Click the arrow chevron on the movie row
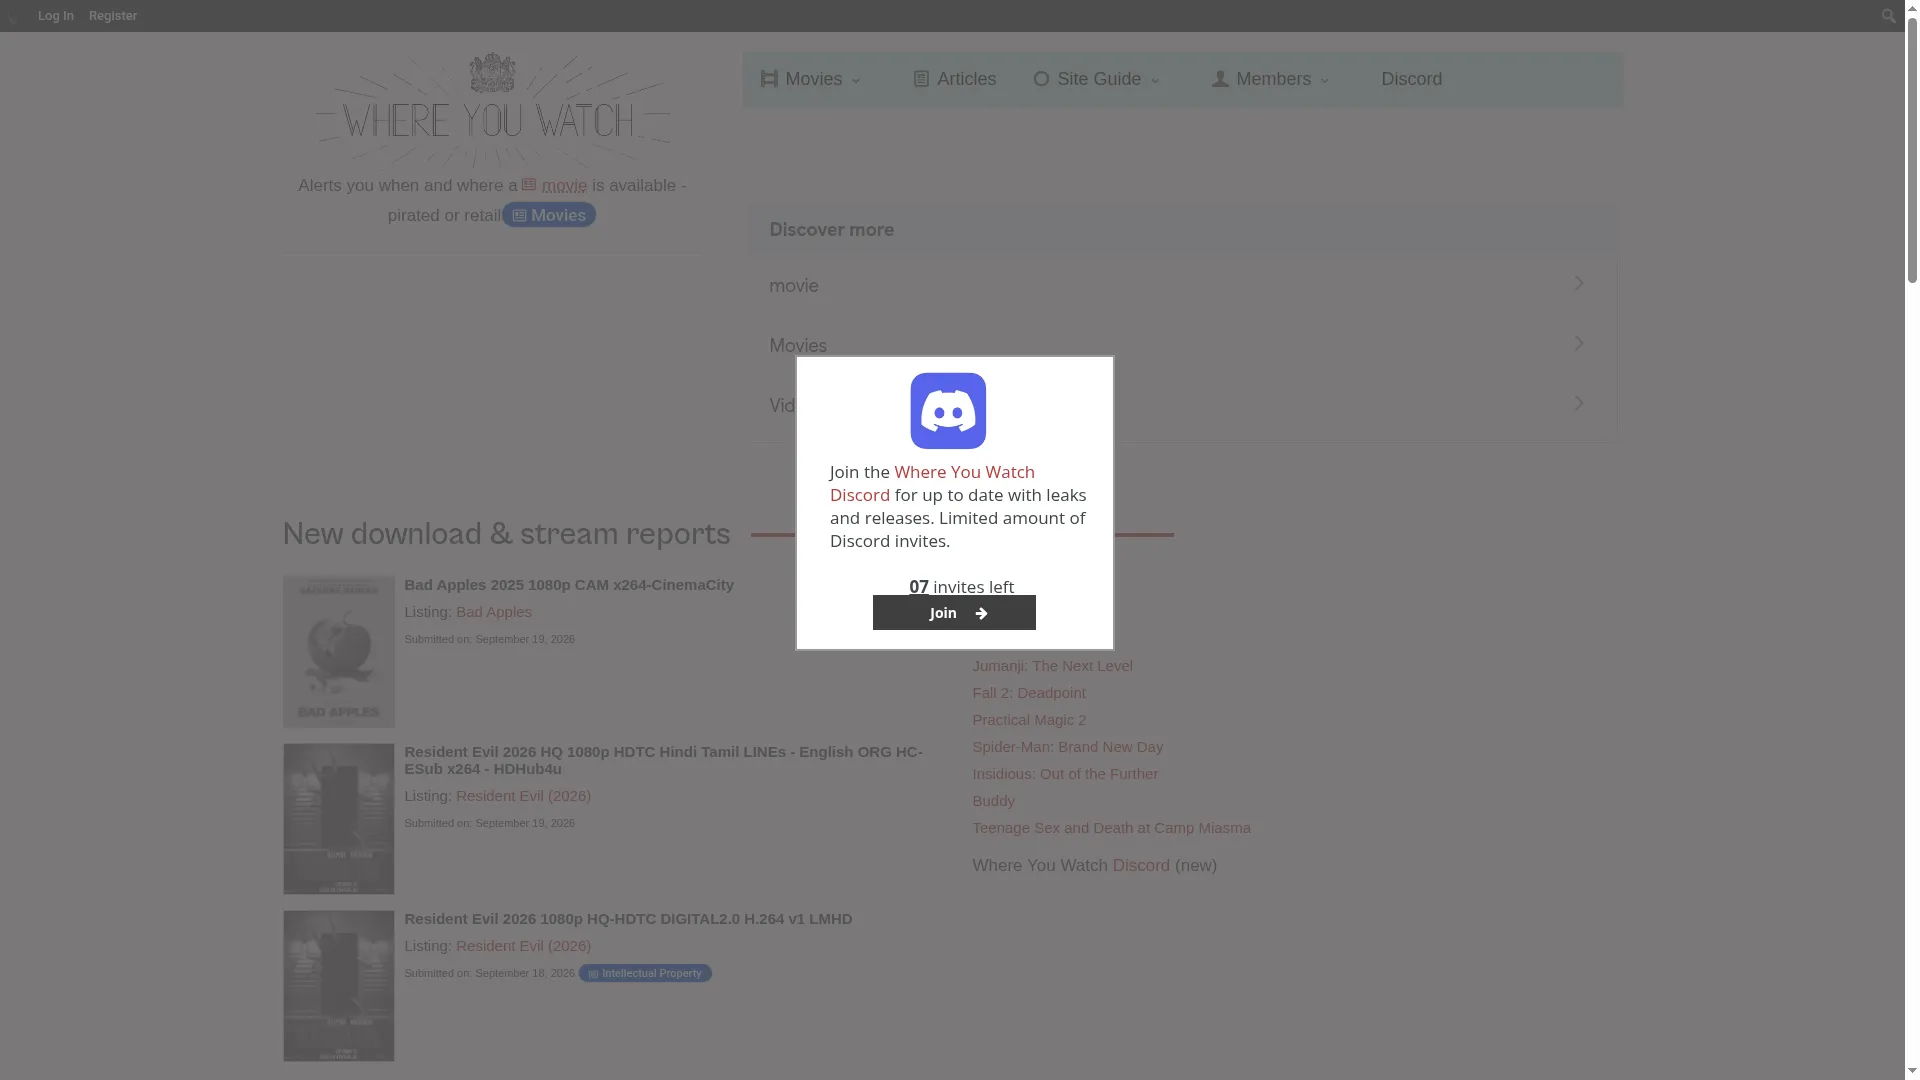 [x=1579, y=284]
